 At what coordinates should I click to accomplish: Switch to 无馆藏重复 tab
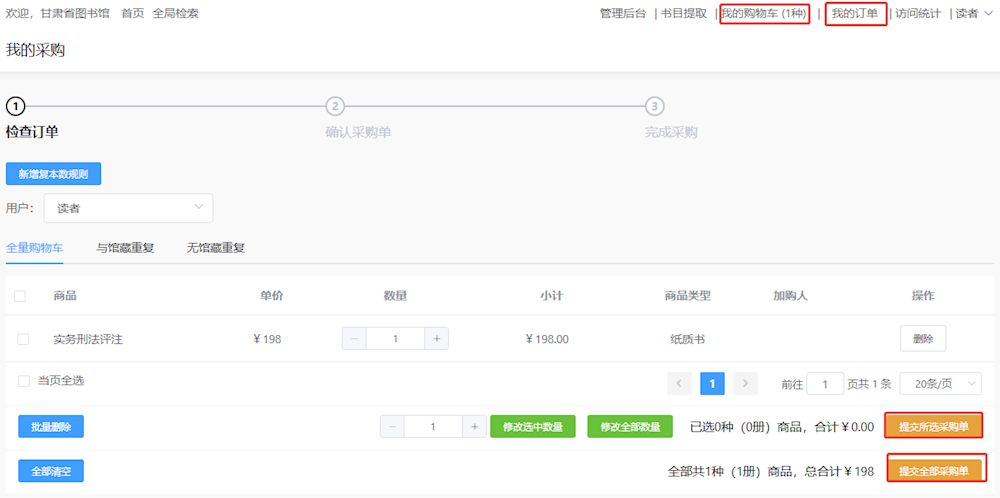216,248
